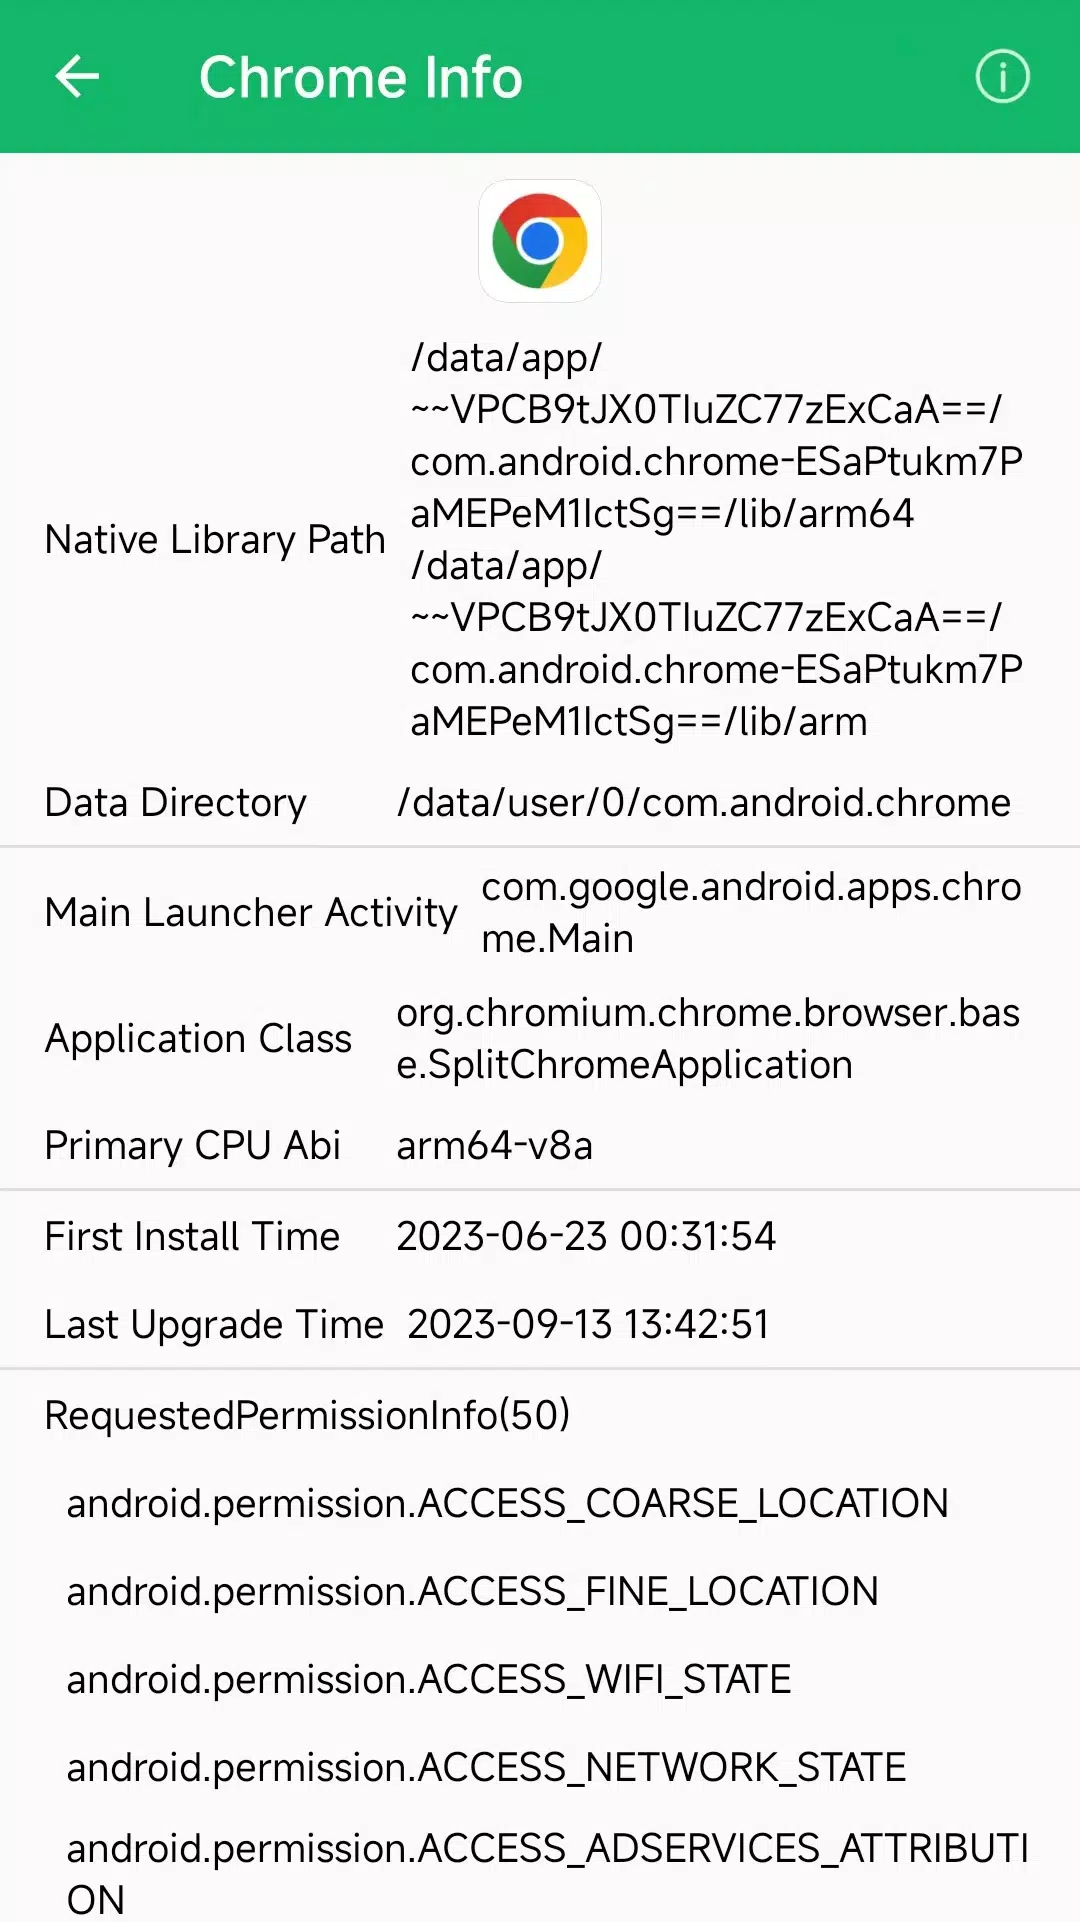
Task: Select the native library path value
Action: [716, 539]
